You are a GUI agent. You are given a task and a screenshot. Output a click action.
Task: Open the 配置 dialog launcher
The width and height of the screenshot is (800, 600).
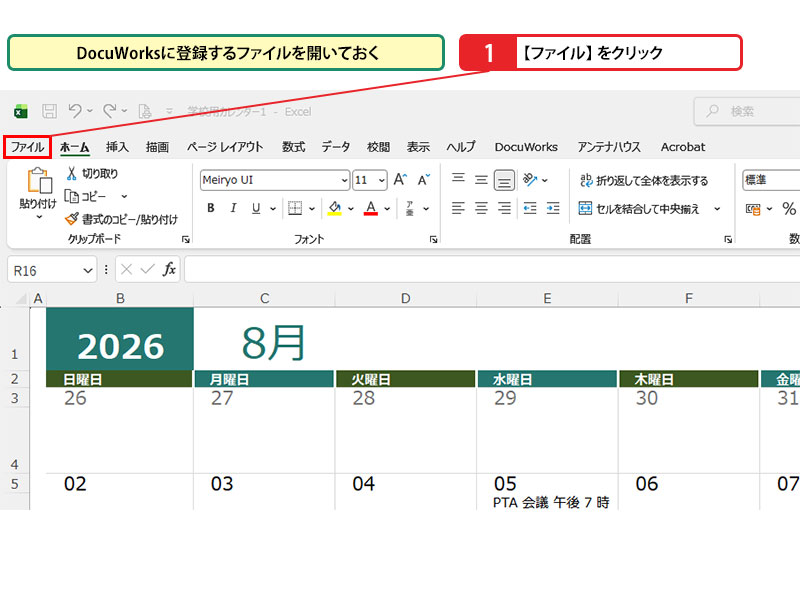[x=728, y=239]
